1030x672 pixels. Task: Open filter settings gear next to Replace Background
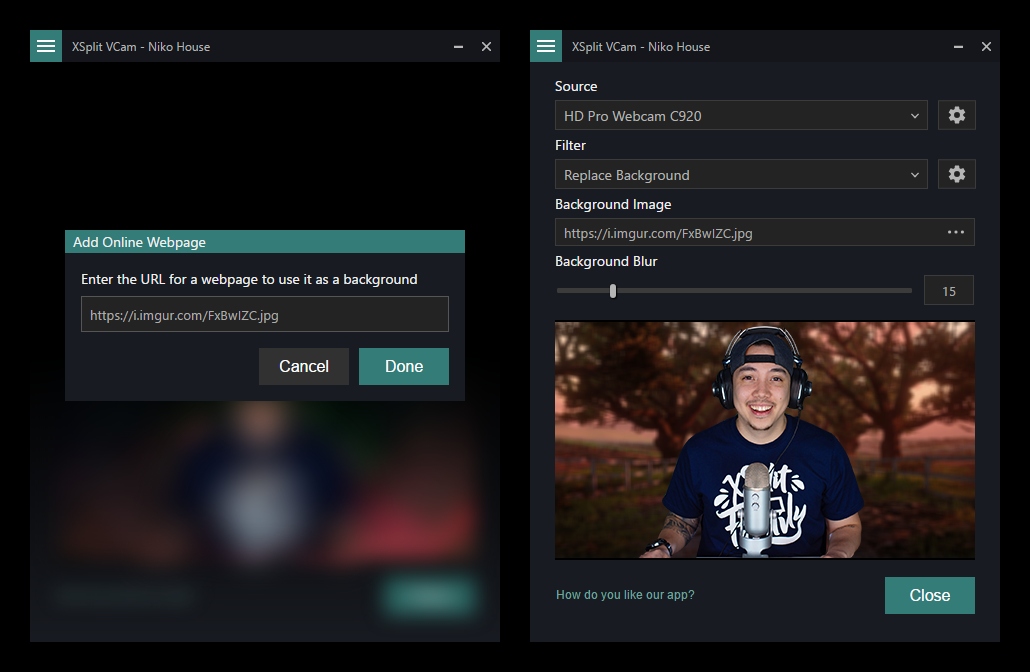[x=957, y=174]
